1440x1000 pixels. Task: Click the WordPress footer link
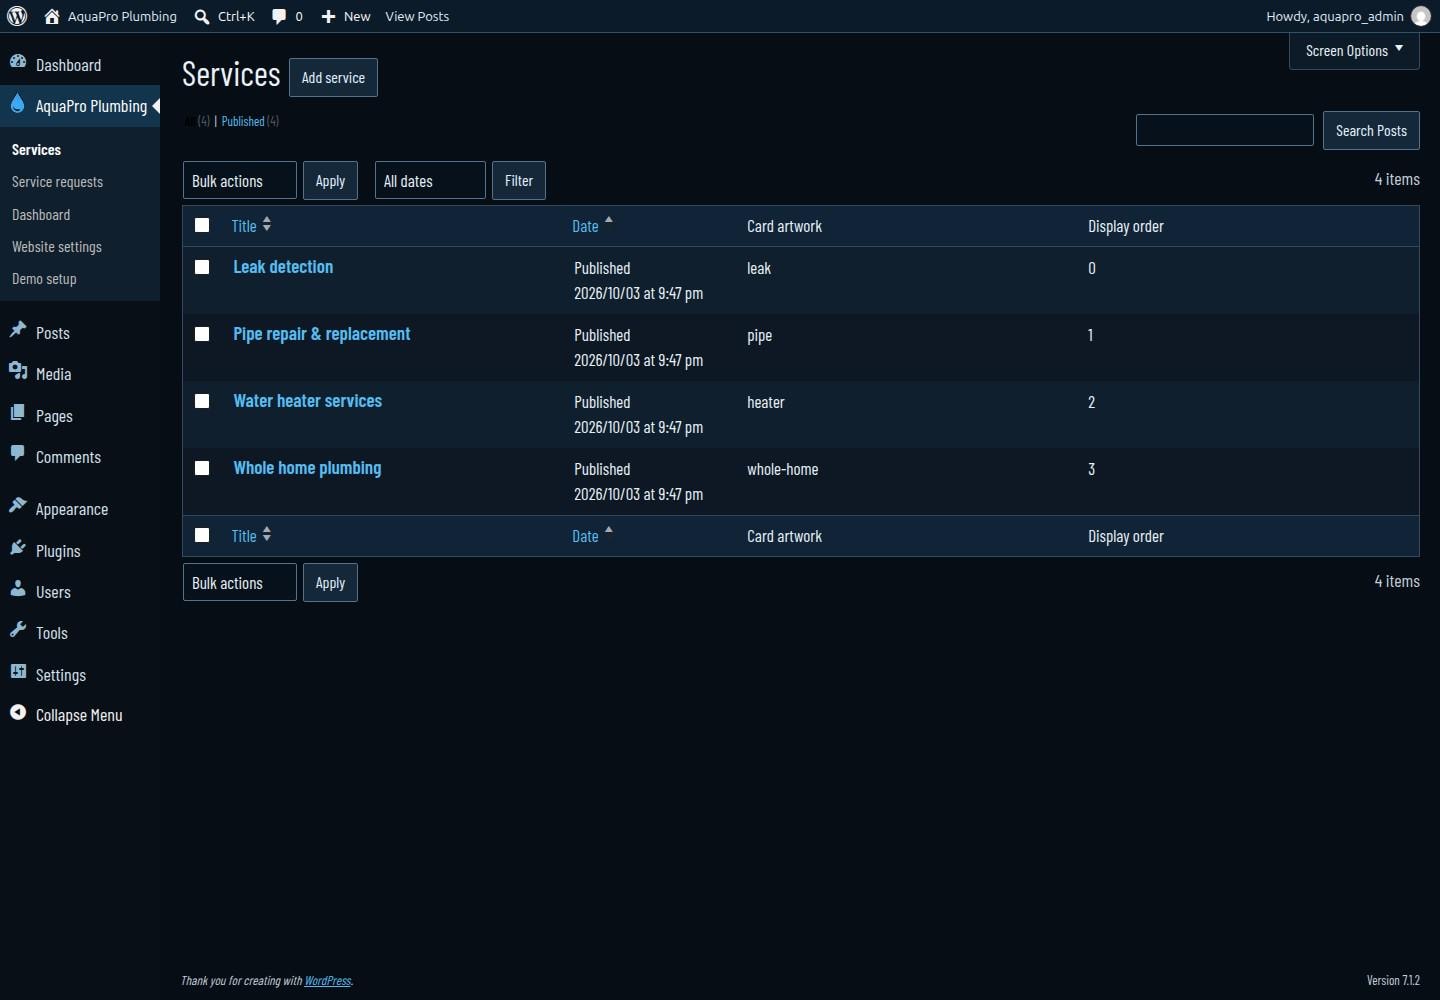tap(328, 981)
